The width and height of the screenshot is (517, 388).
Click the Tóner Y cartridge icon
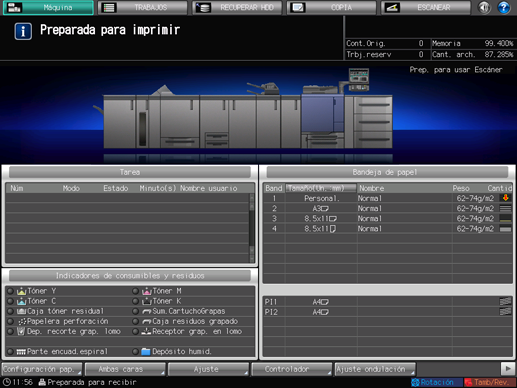21,291
